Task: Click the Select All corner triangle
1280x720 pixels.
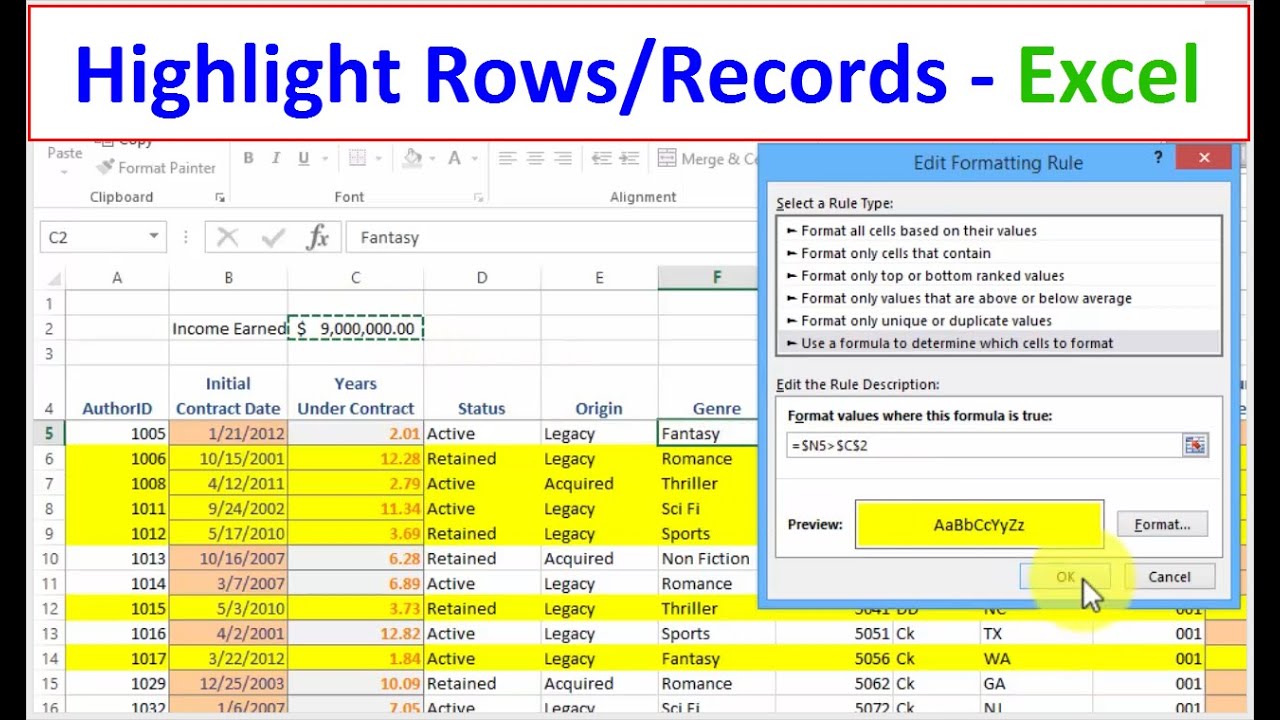Action: point(53,279)
